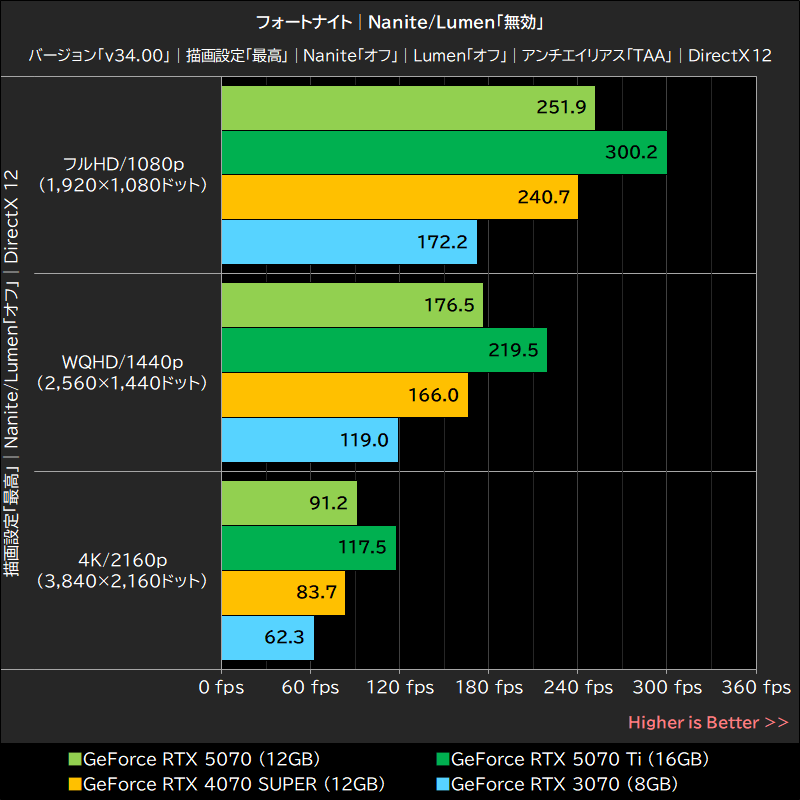Click the 166.0 bar value

click(x=434, y=395)
